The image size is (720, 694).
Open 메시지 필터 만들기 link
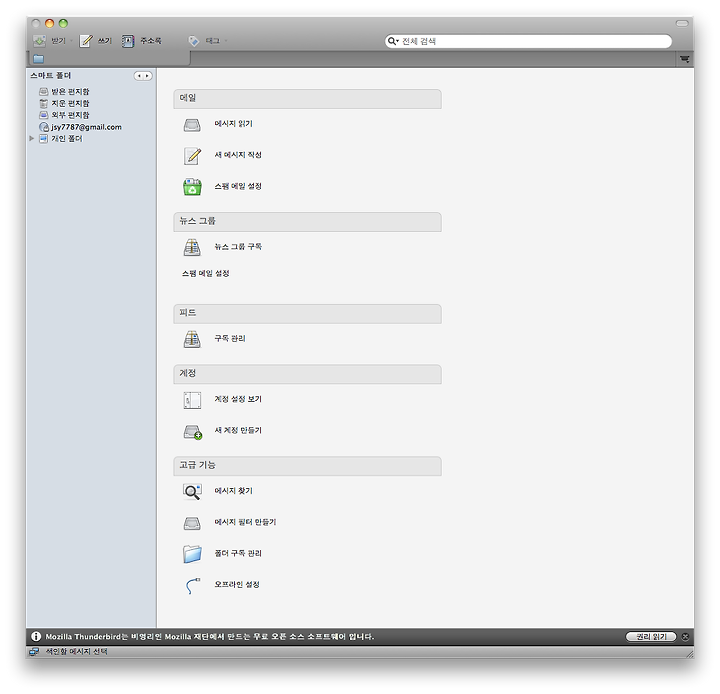[x=245, y=522]
